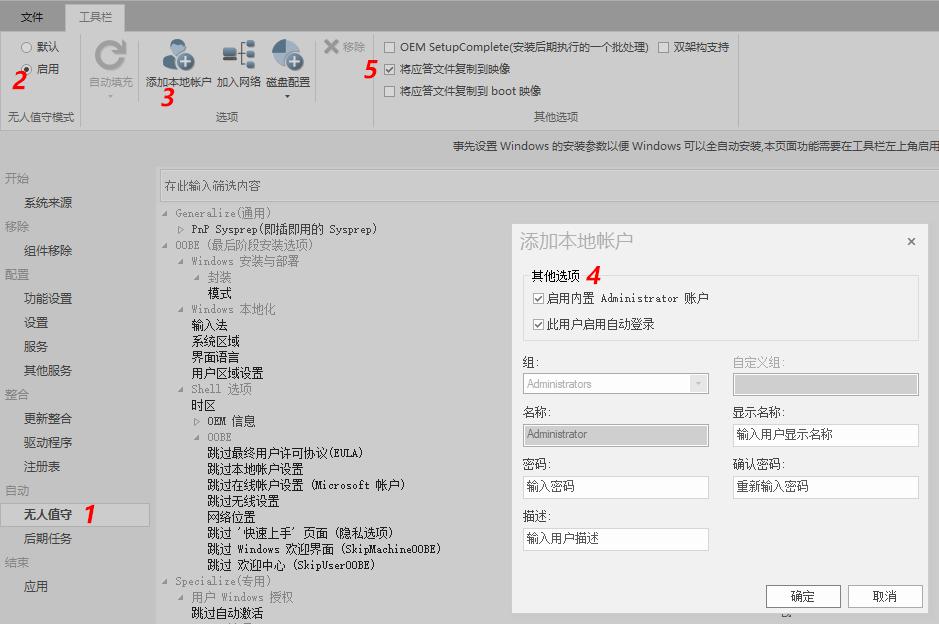Viewport: 939px width, 624px height.
Task: Switch to the 文件 tab
Action: pyautogui.click(x=32, y=16)
